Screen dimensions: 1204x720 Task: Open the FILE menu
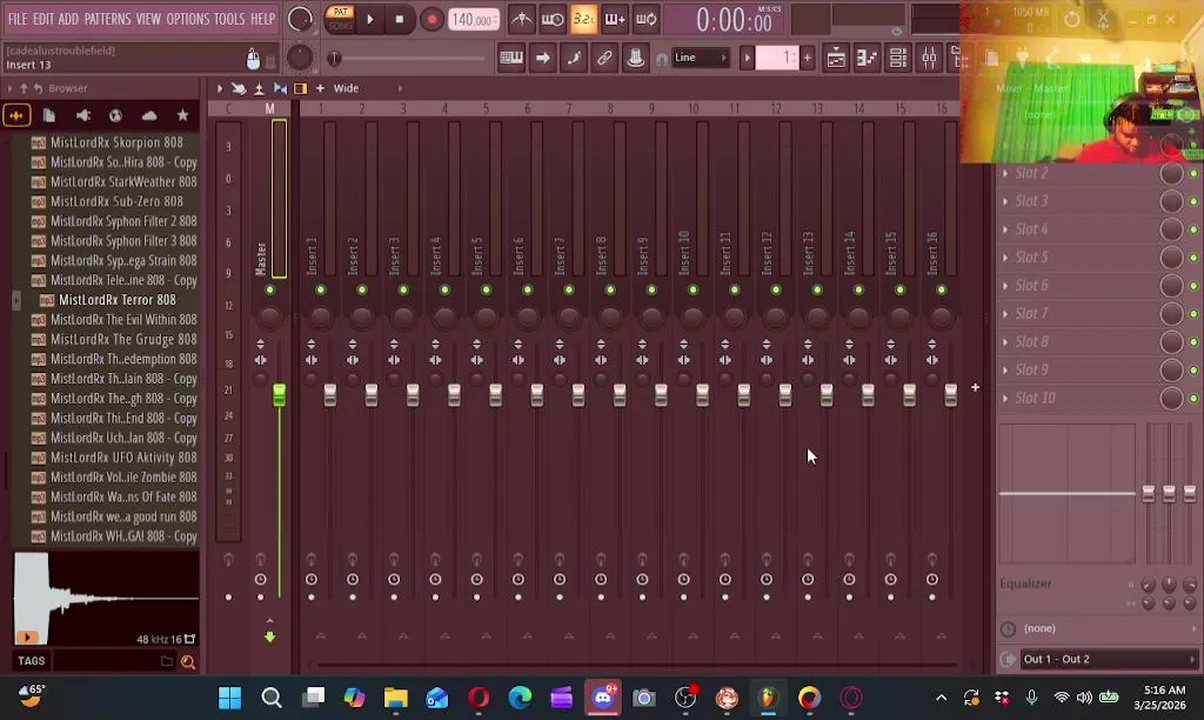pos(17,19)
